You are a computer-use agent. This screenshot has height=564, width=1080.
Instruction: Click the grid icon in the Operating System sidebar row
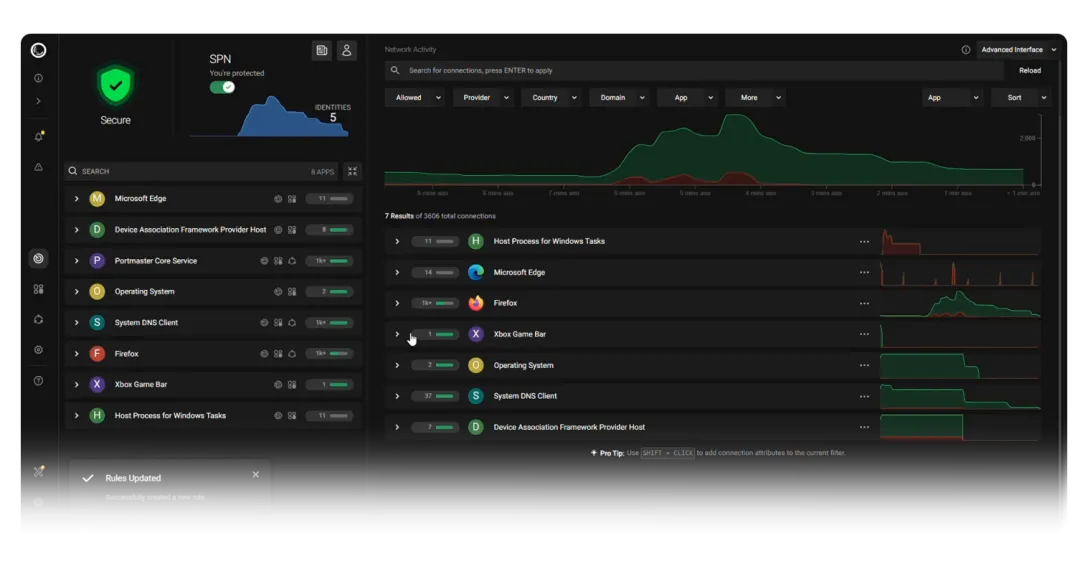coord(292,292)
